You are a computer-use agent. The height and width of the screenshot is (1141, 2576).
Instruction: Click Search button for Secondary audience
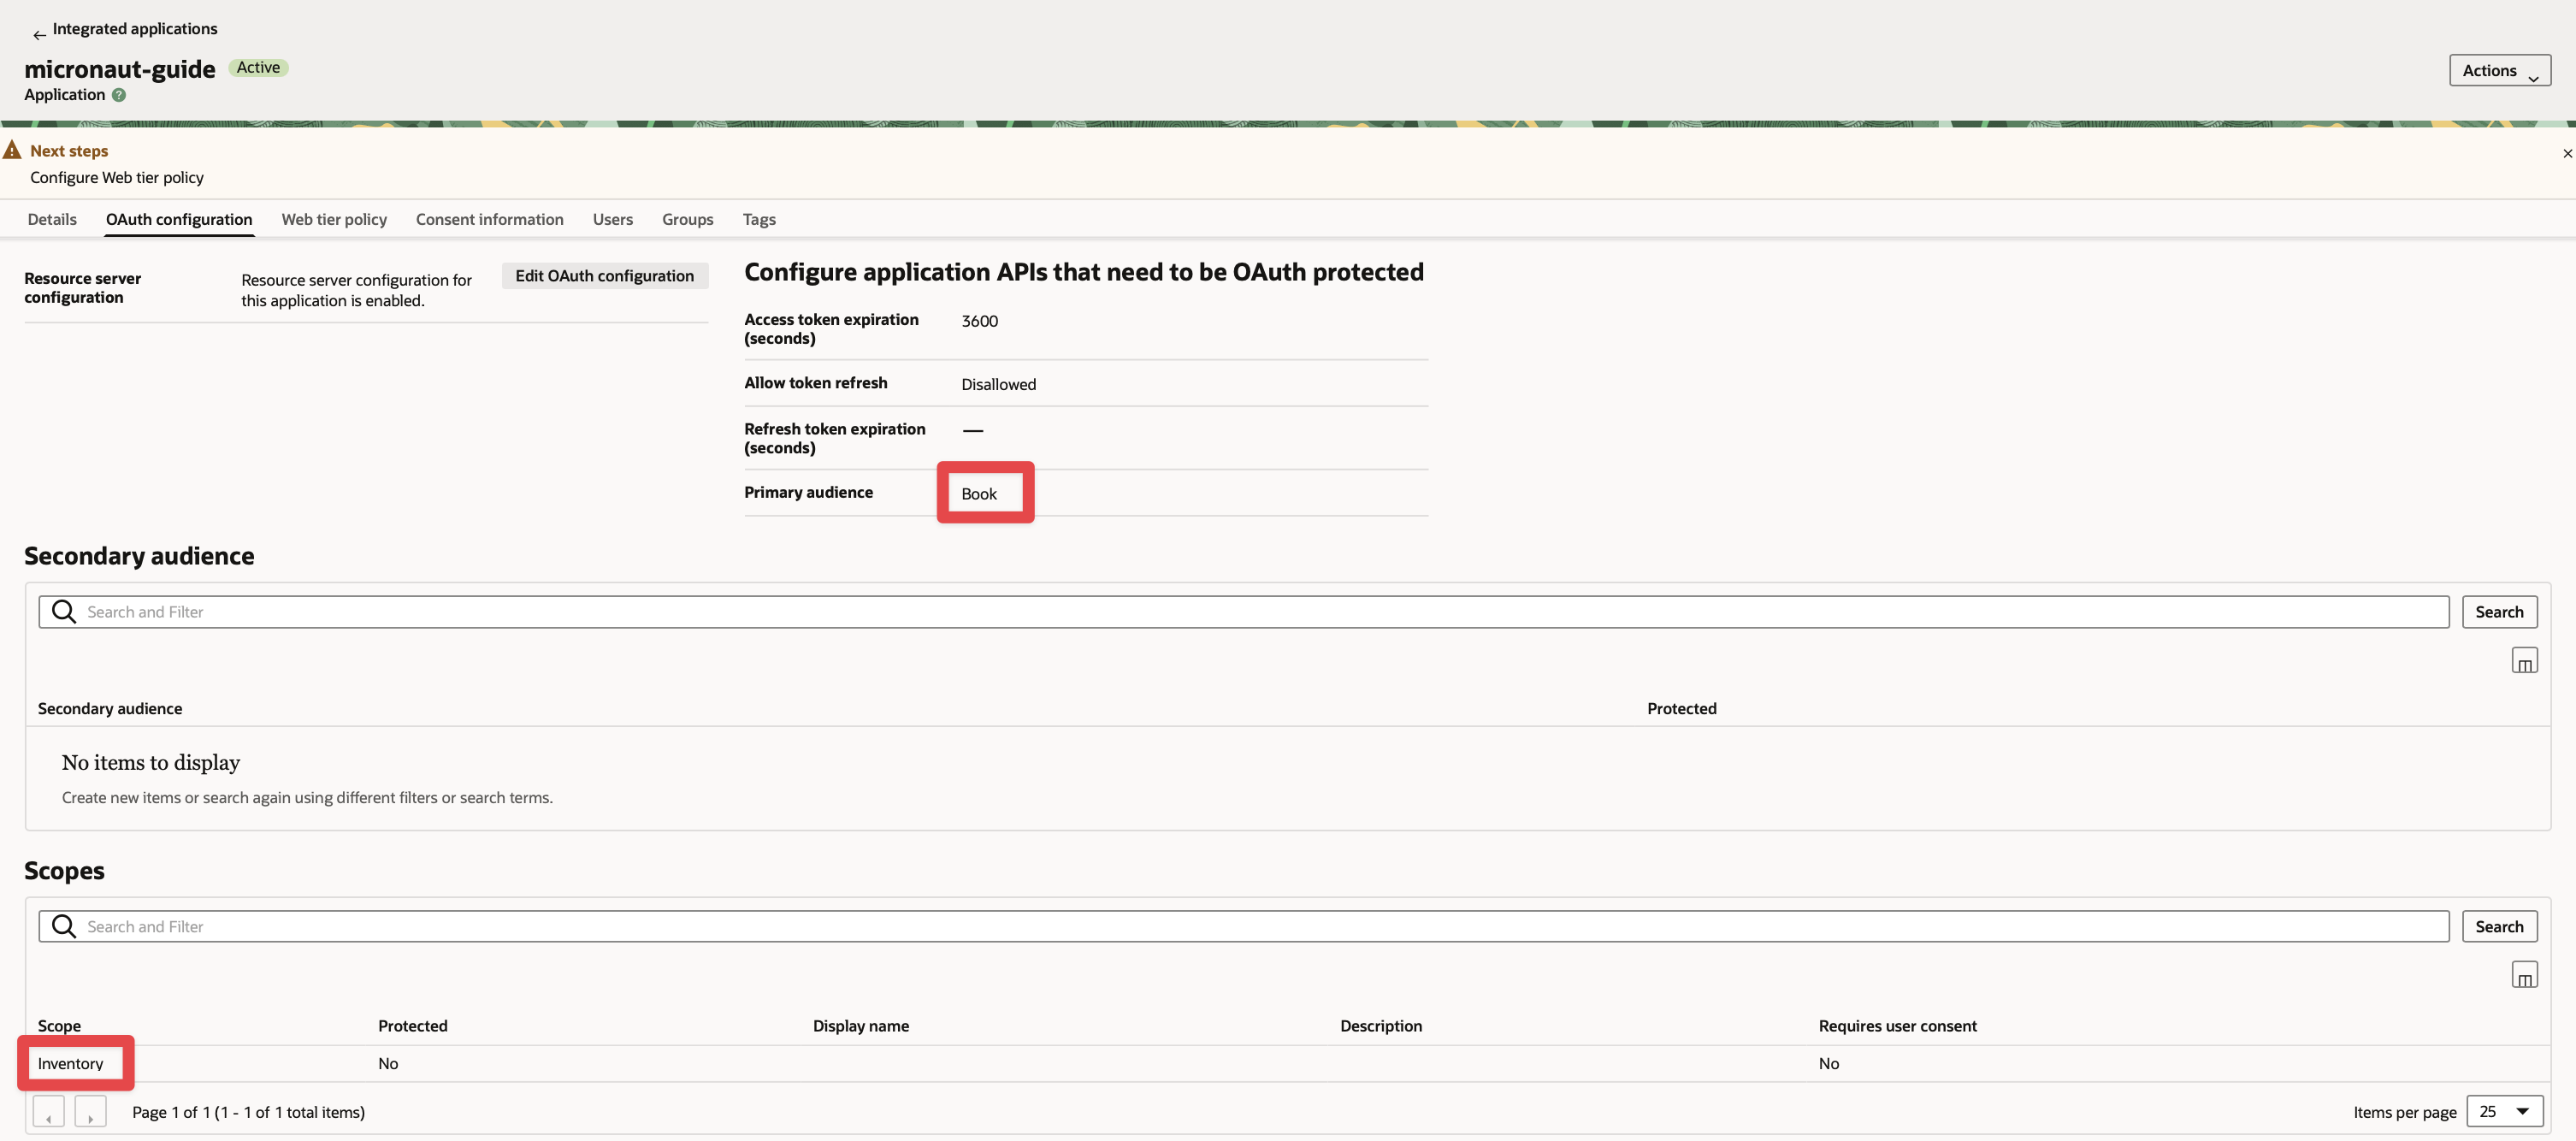pyautogui.click(x=2498, y=612)
